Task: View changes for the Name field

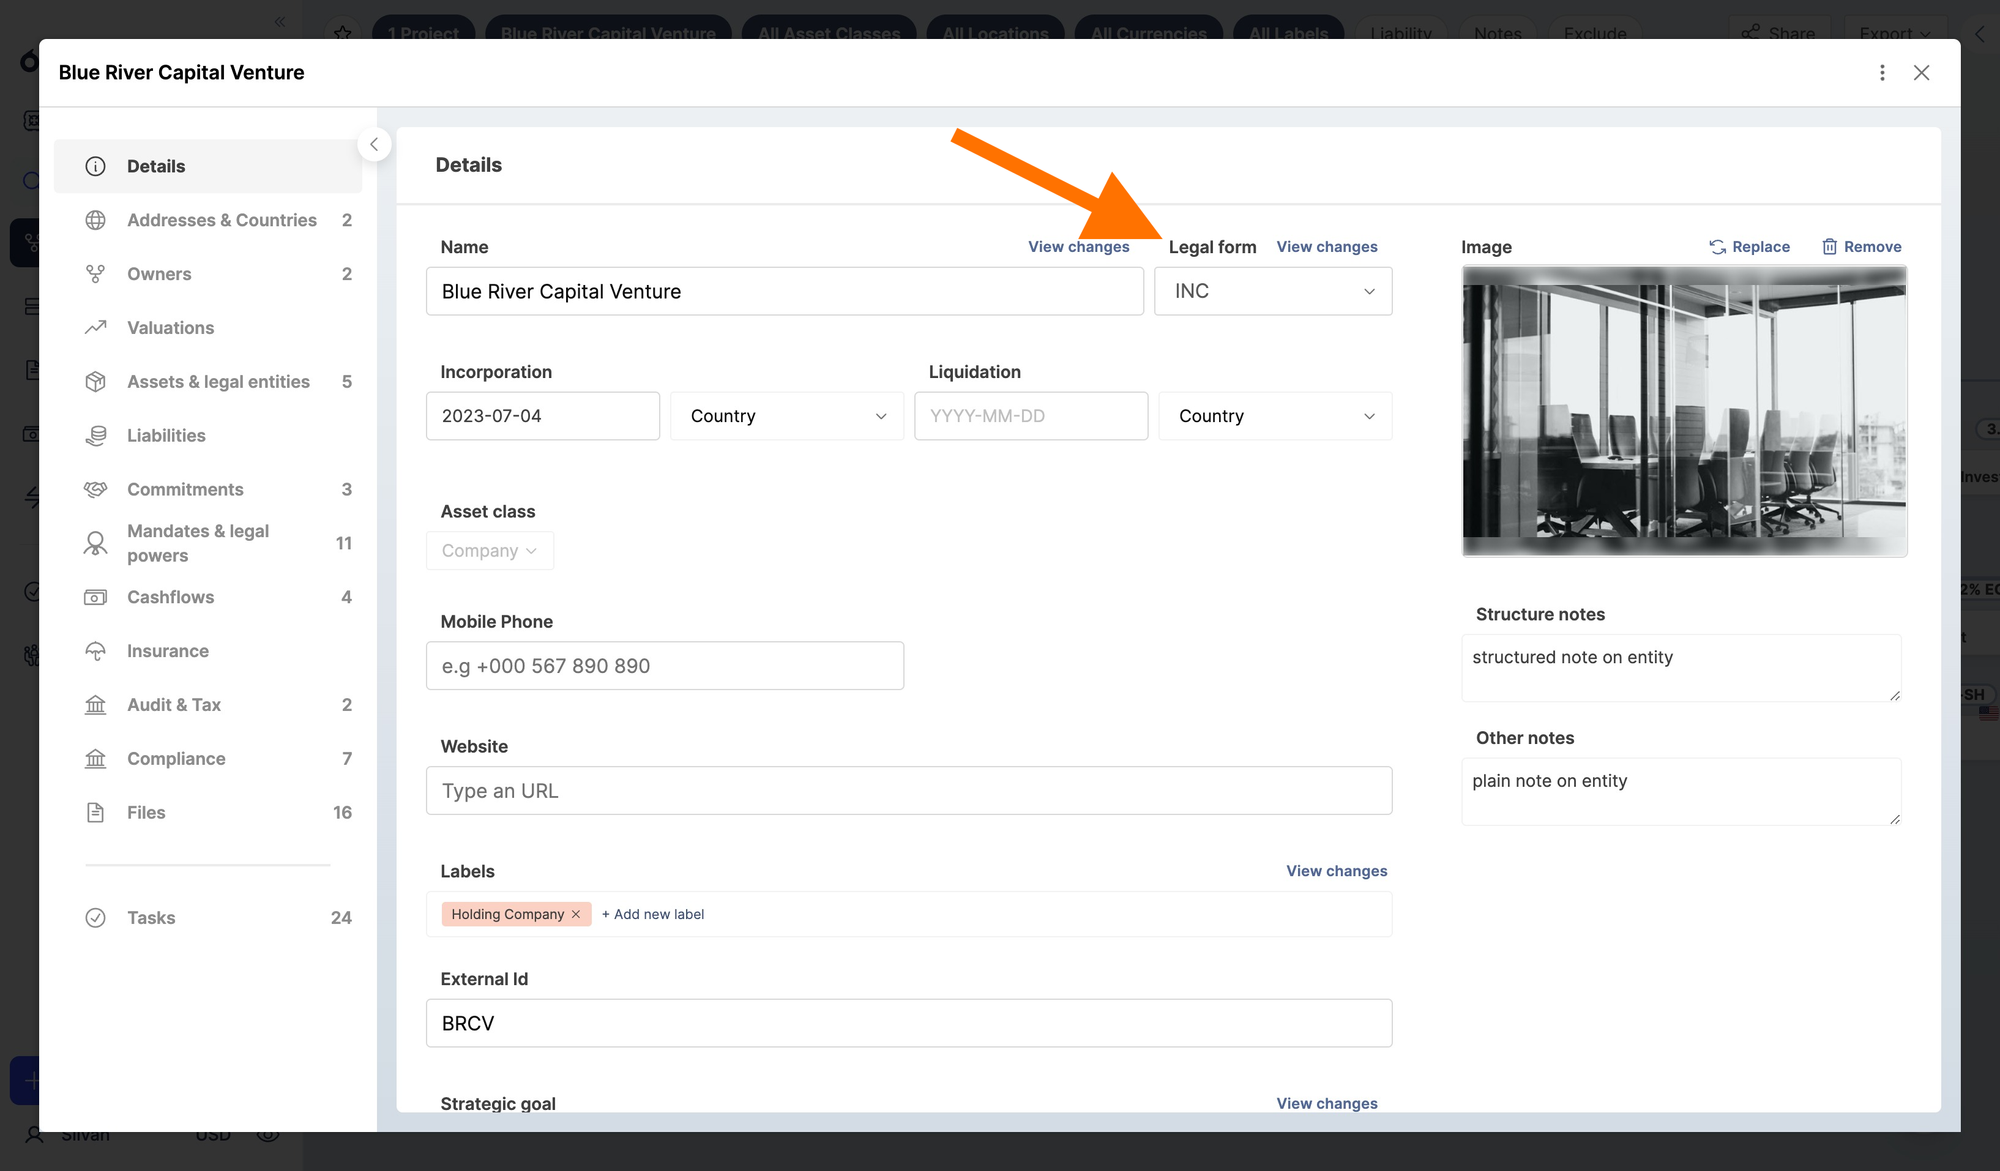Action: tap(1079, 247)
